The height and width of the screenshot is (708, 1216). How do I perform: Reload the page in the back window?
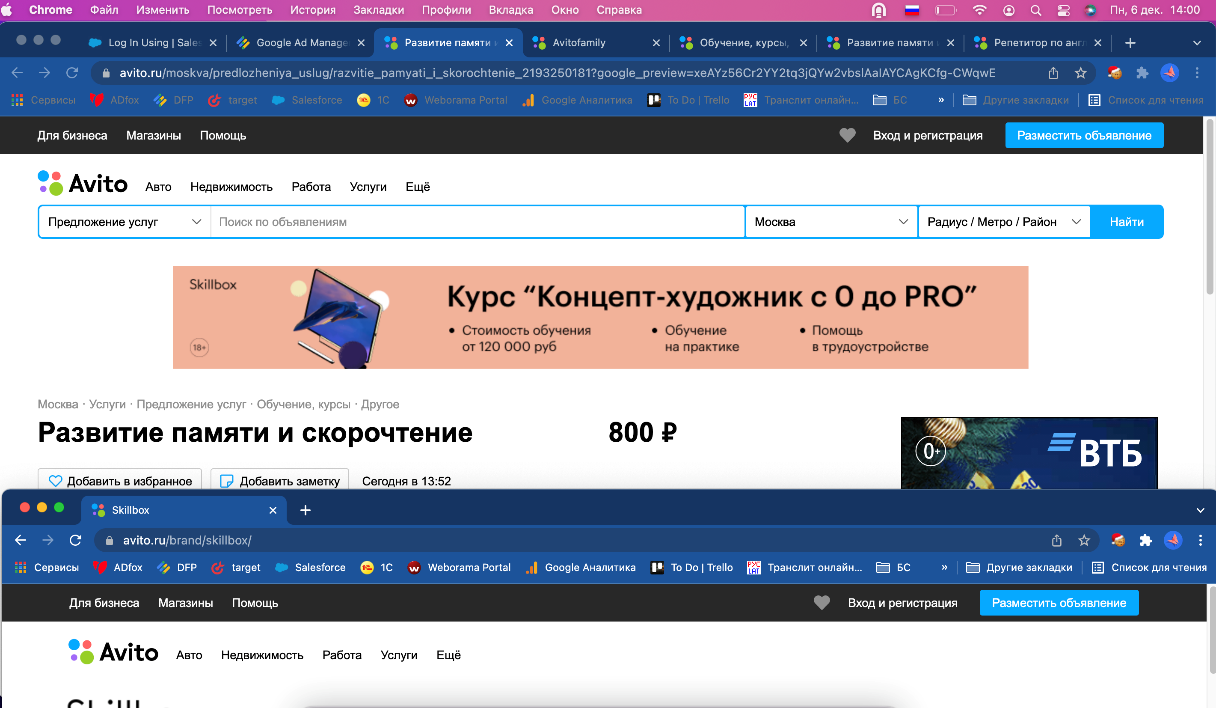72,73
